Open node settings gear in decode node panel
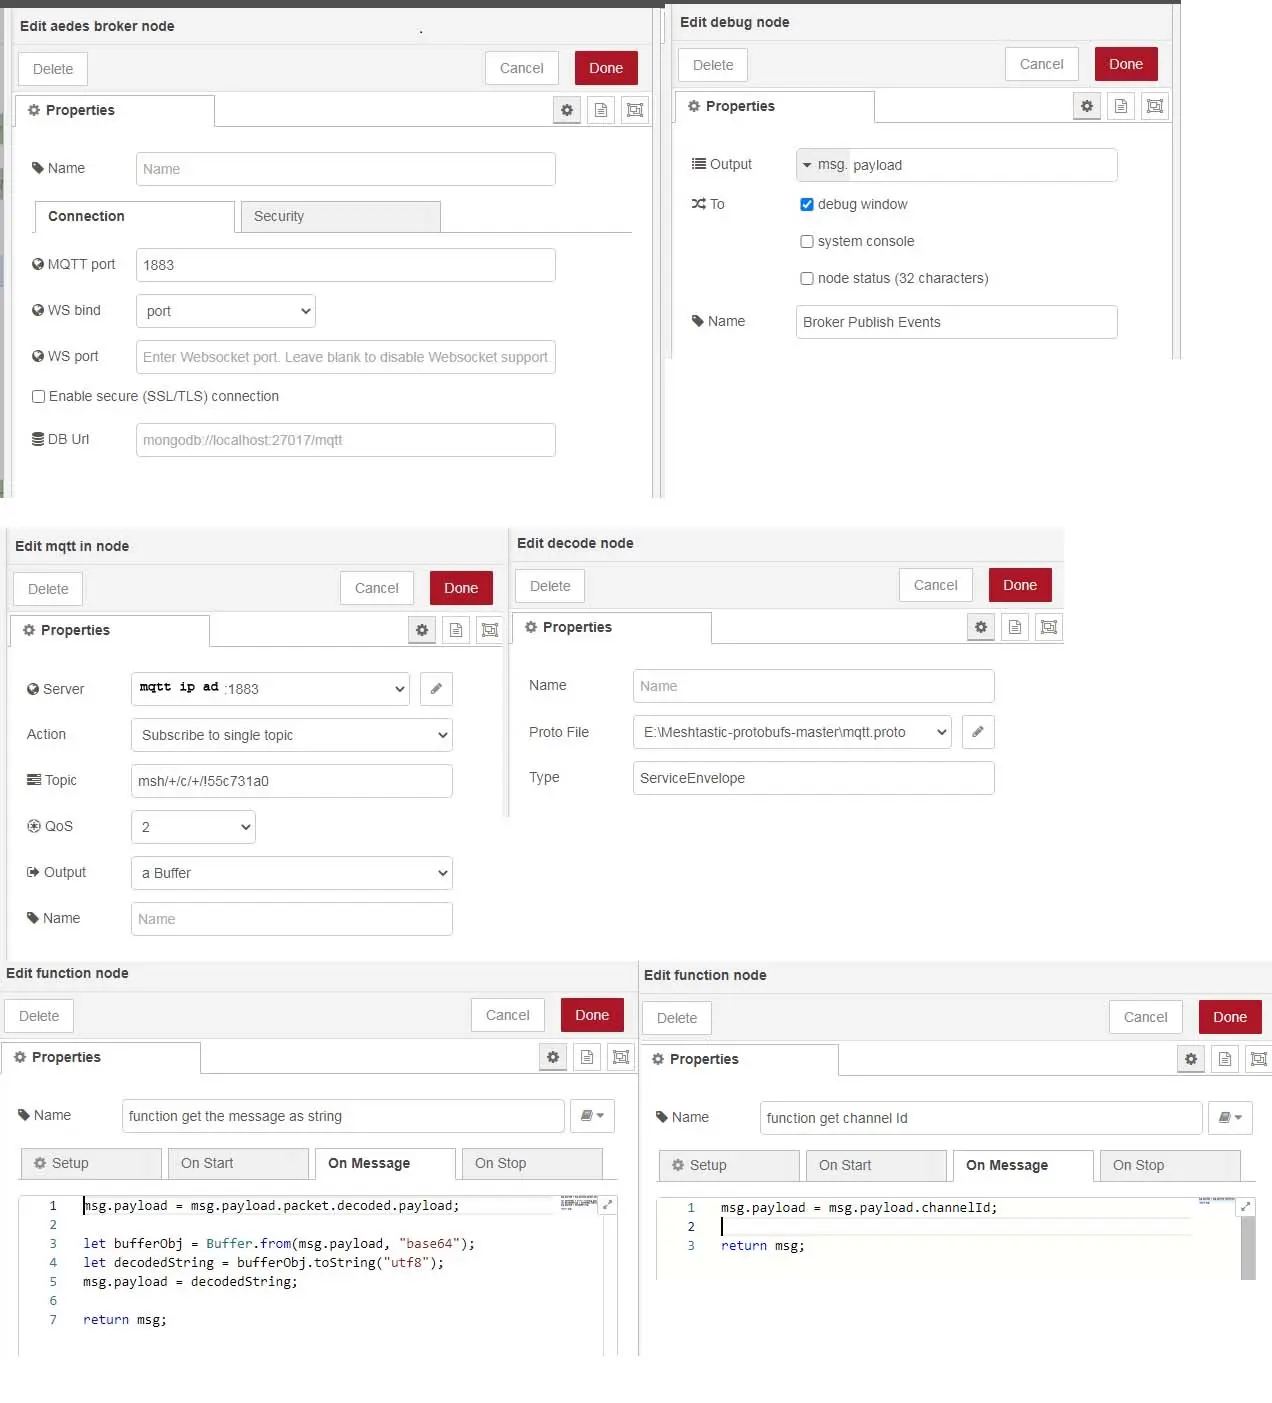1272x1403 pixels. [981, 627]
